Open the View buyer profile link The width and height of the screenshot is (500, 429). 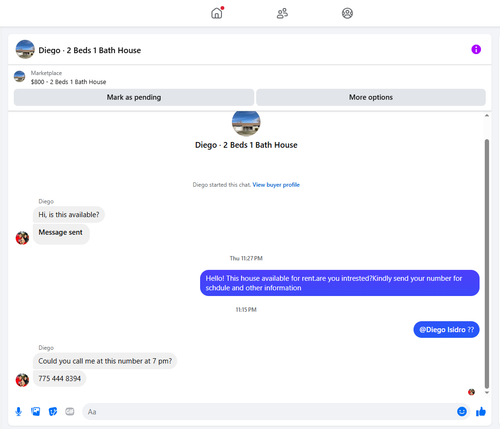[x=276, y=185]
